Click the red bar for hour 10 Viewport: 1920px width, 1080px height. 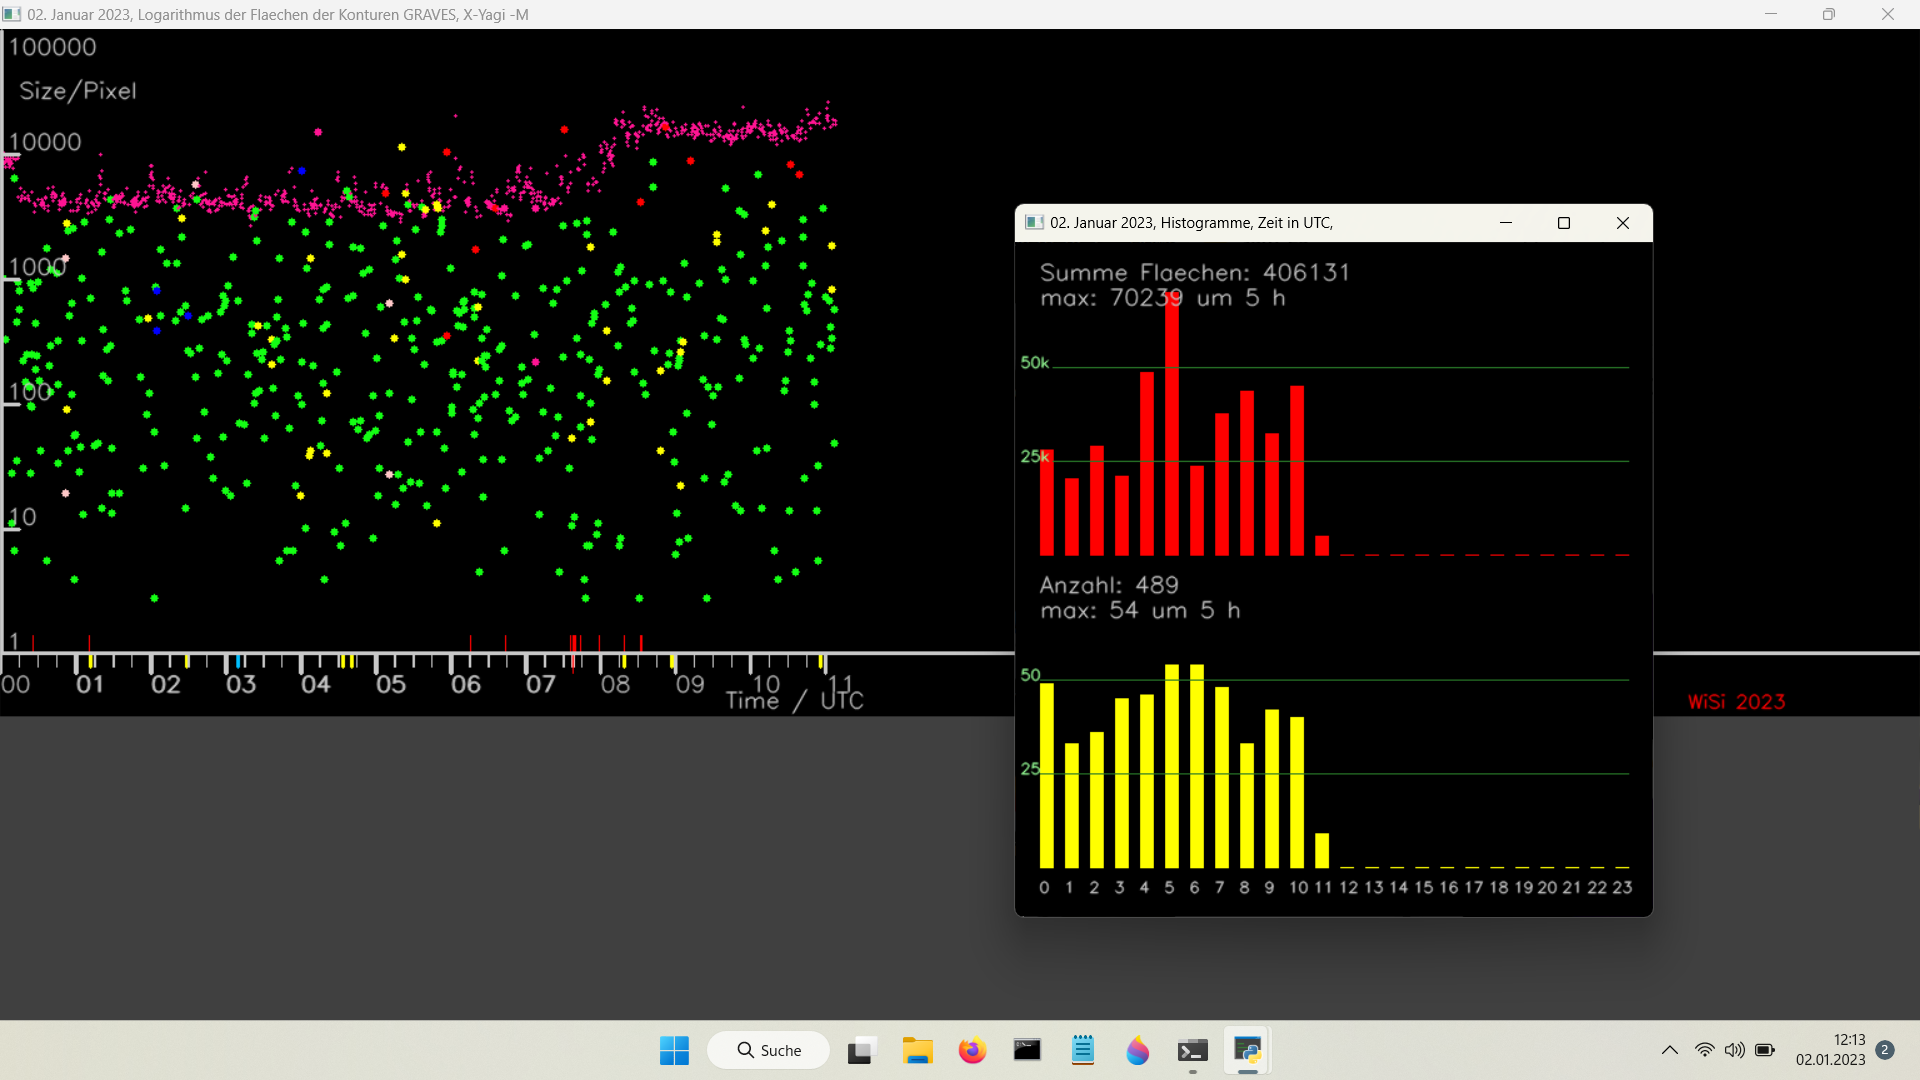pyautogui.click(x=1297, y=471)
